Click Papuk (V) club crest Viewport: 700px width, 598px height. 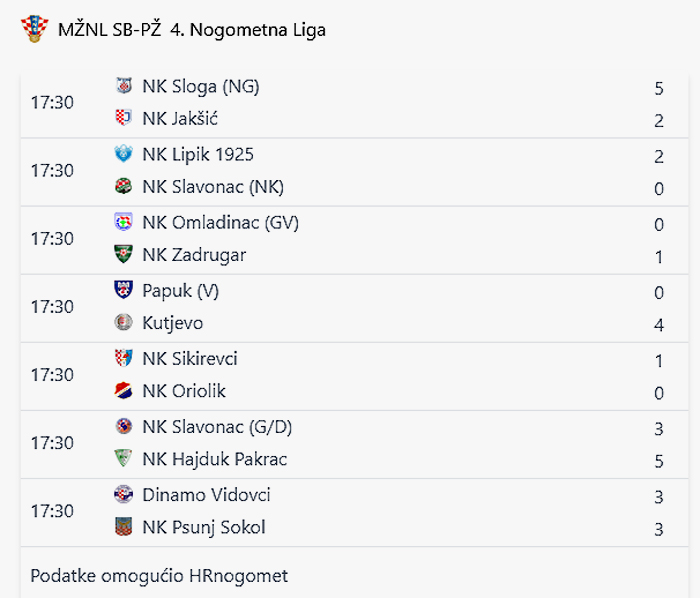coord(124,290)
